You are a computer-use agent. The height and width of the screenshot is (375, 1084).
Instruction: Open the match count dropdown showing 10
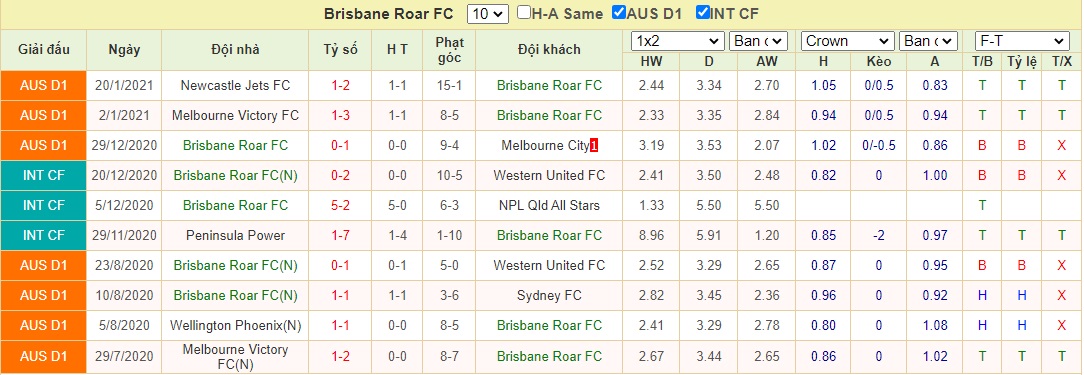click(x=488, y=13)
